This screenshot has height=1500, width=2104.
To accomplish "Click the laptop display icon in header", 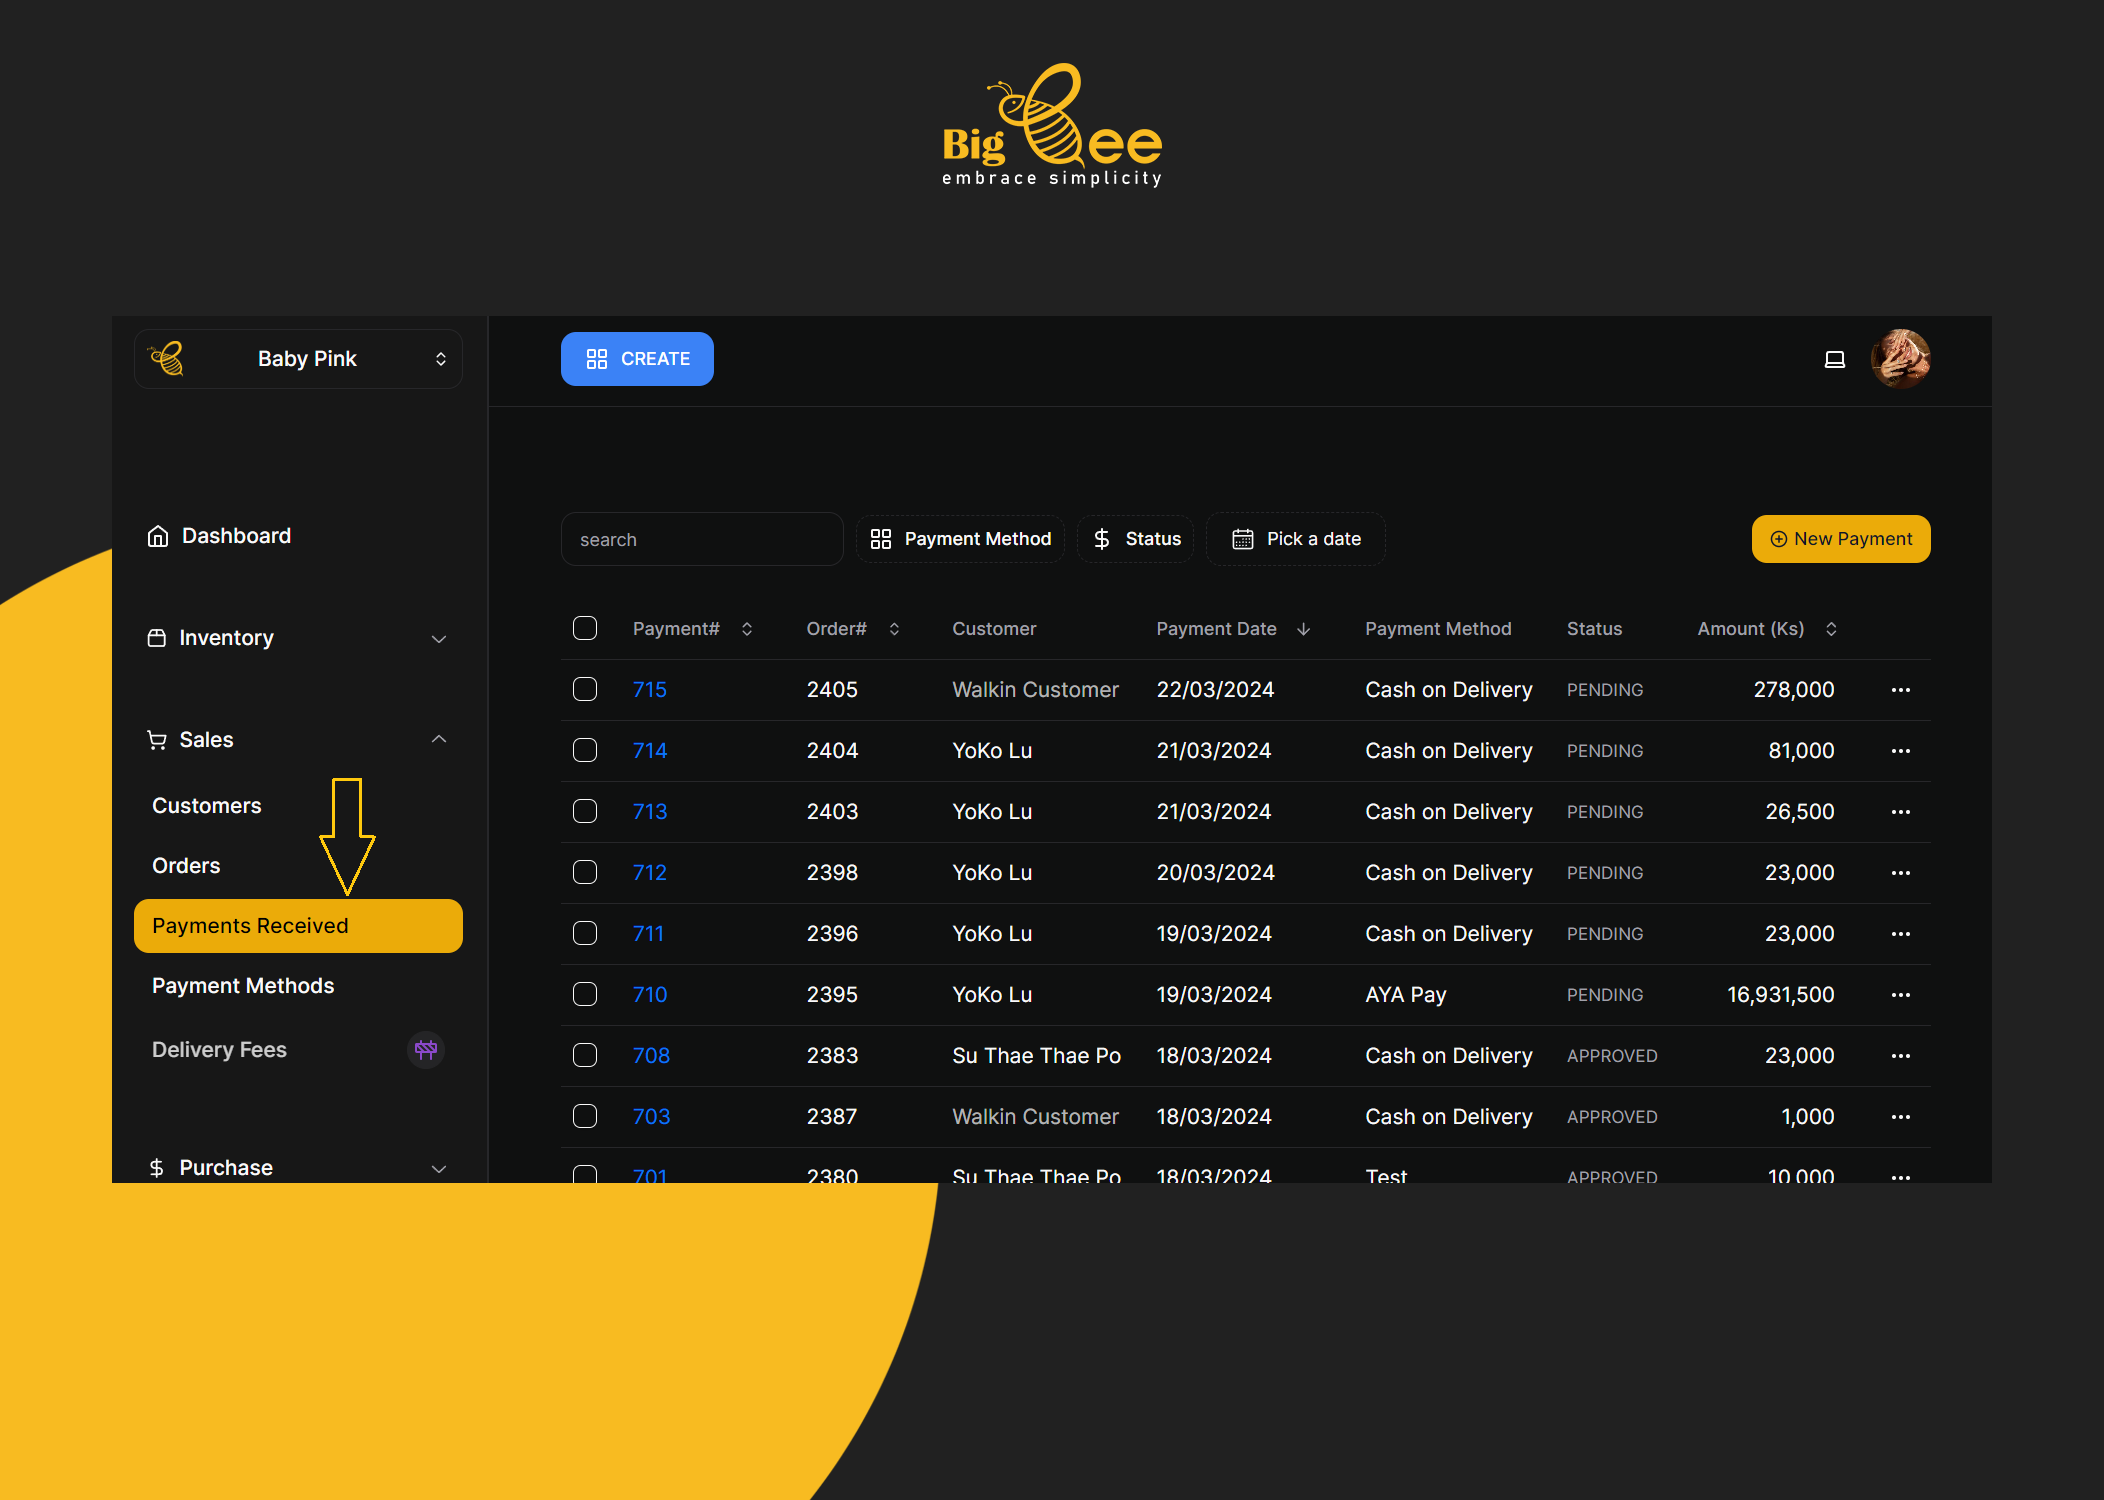I will (1834, 359).
